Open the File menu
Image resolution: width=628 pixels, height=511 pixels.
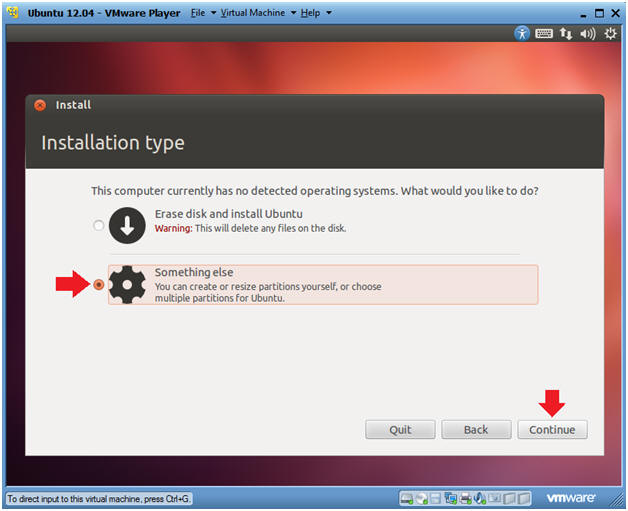[198, 13]
